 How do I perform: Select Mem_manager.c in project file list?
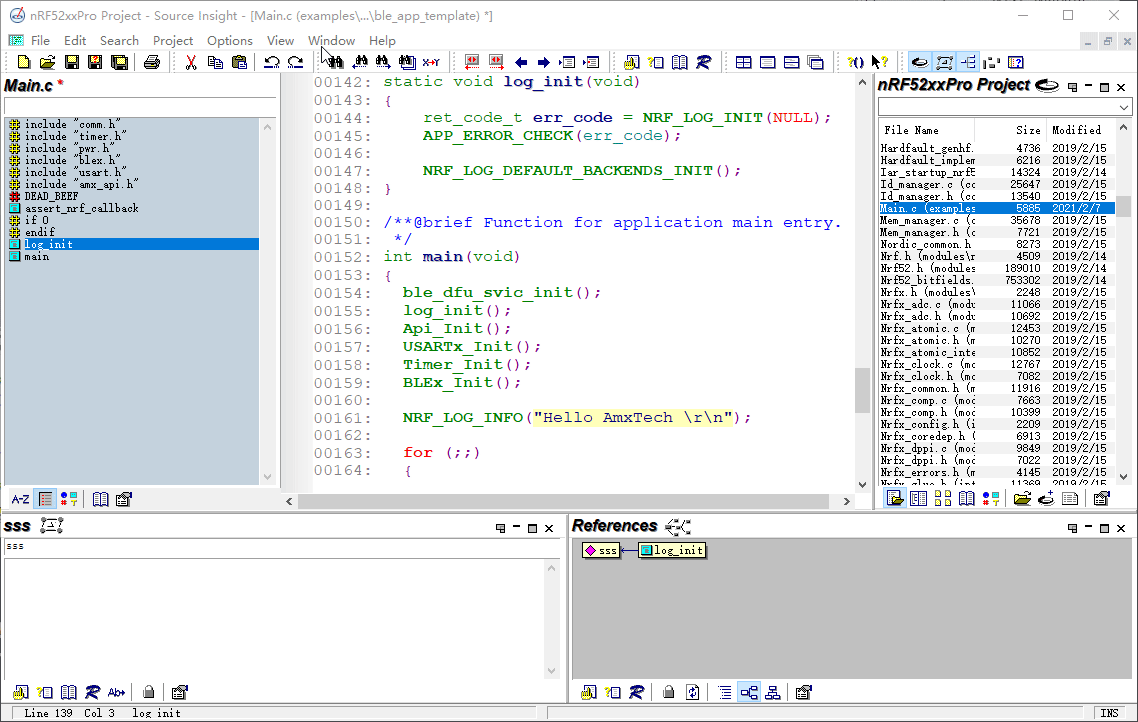[996, 221]
